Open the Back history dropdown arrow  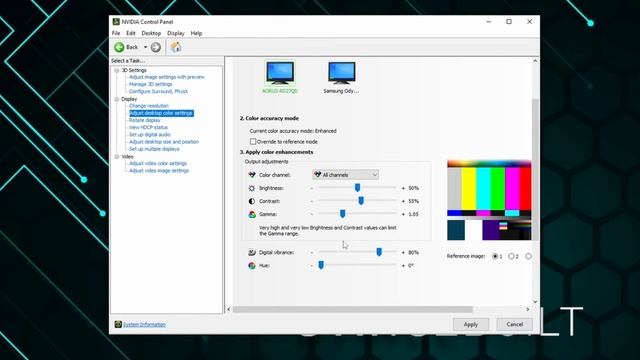click(145, 47)
